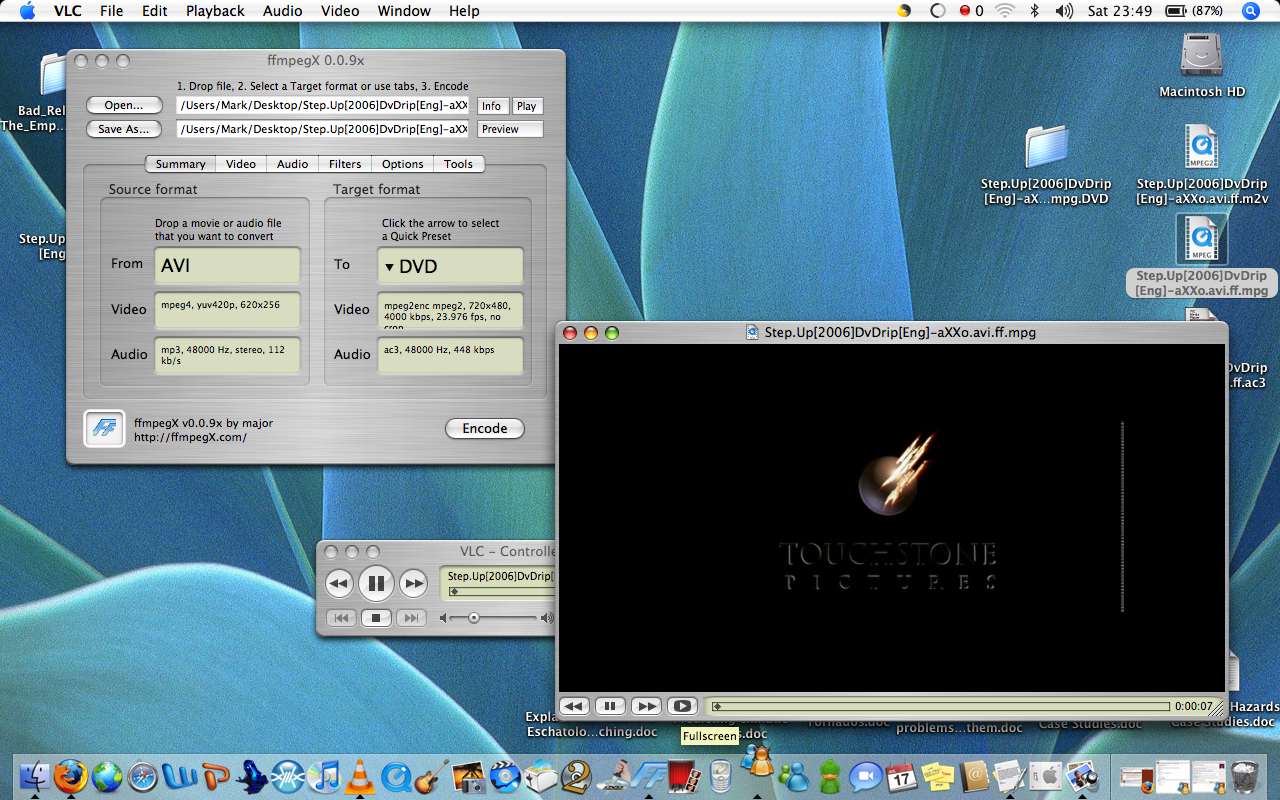Open the Tools tab in ffmpegX
The height and width of the screenshot is (800, 1280).
(459, 164)
